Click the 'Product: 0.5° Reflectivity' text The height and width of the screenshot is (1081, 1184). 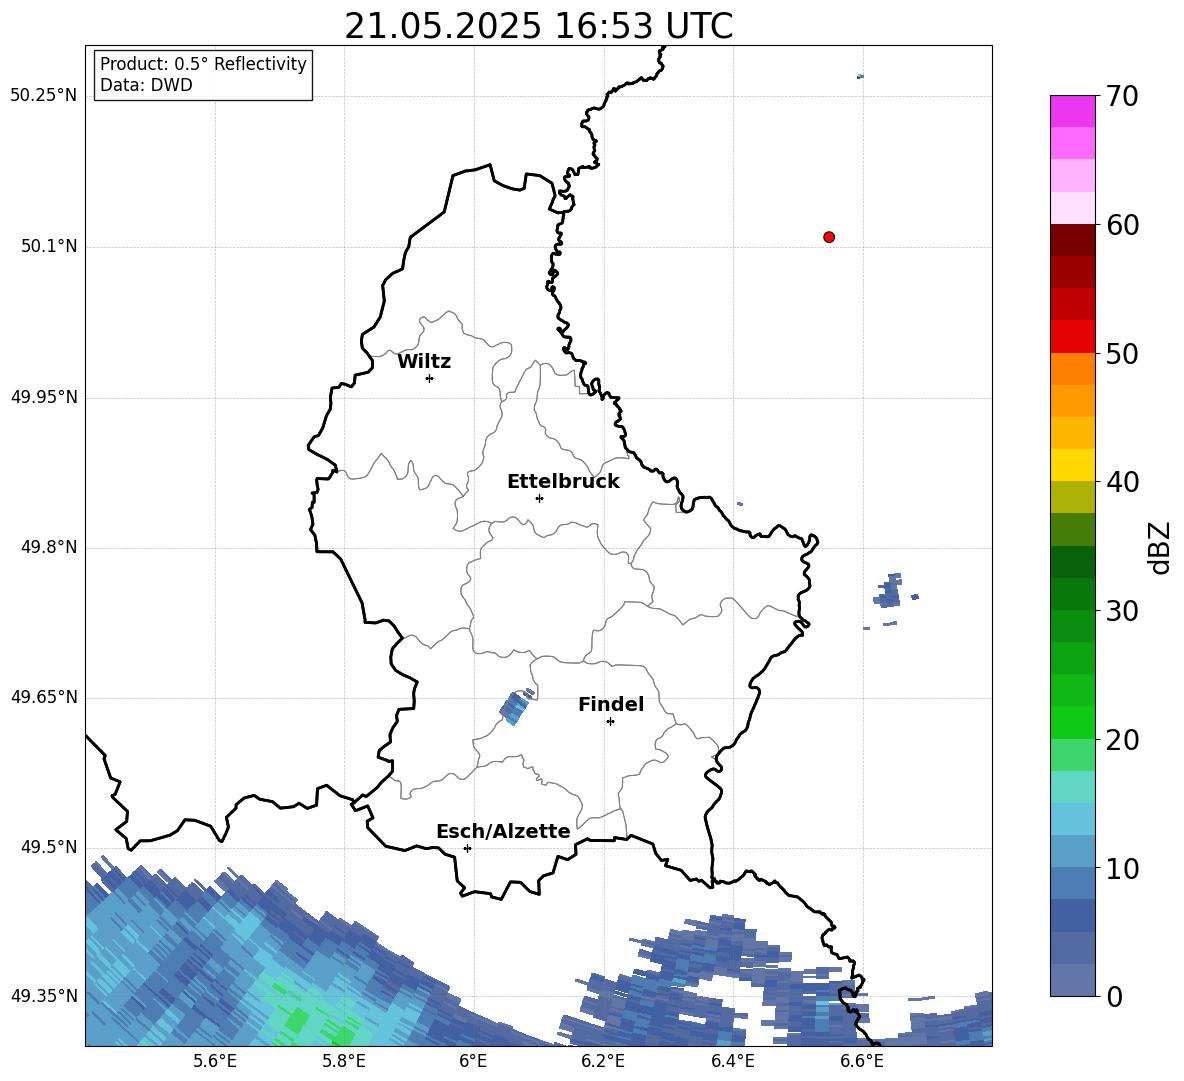[203, 64]
